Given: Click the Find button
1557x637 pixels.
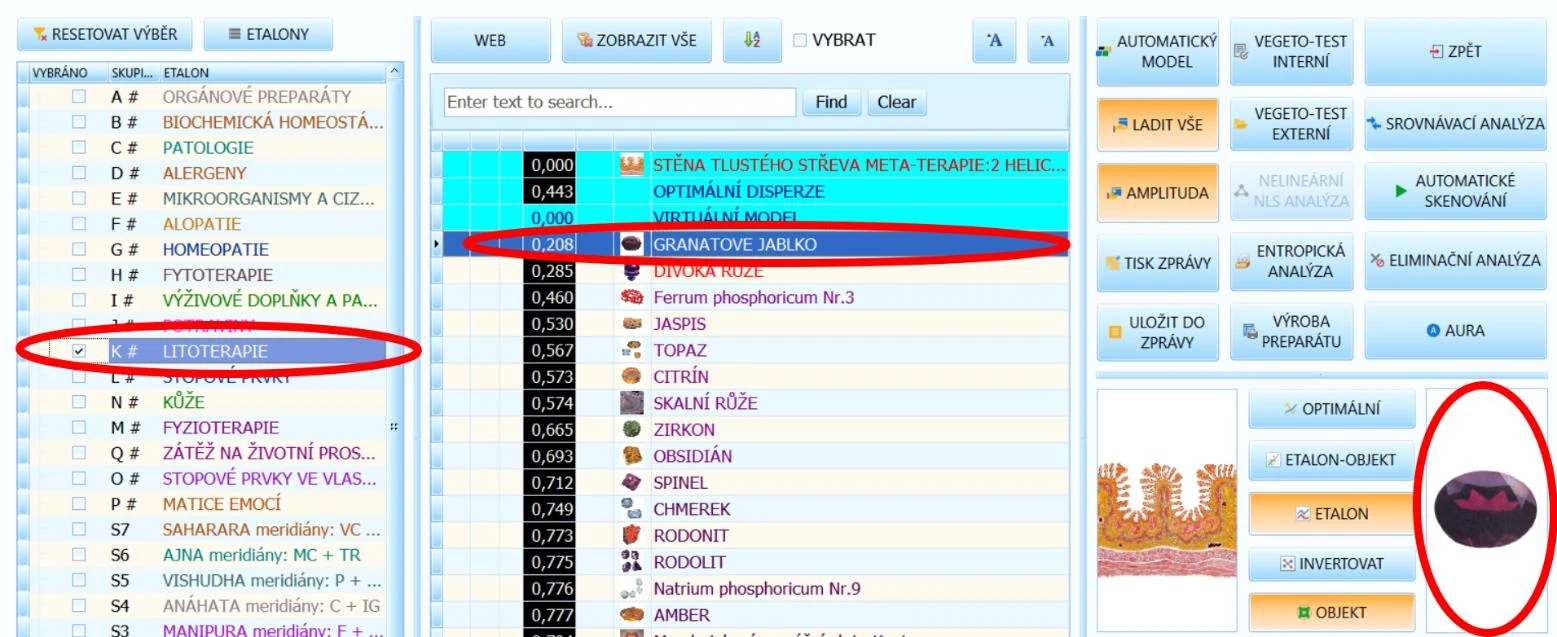Looking at the screenshot, I should click(x=831, y=102).
